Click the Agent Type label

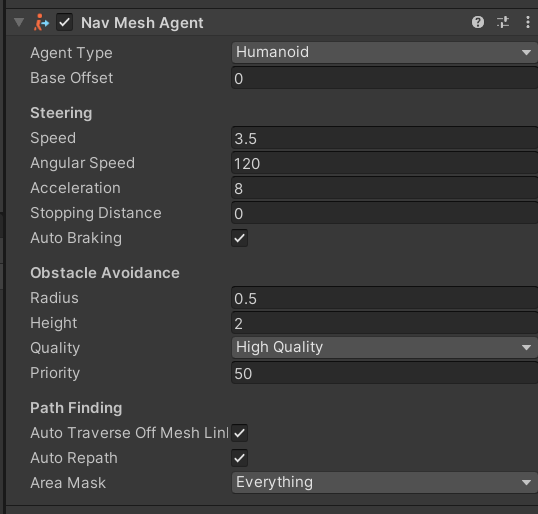click(71, 53)
